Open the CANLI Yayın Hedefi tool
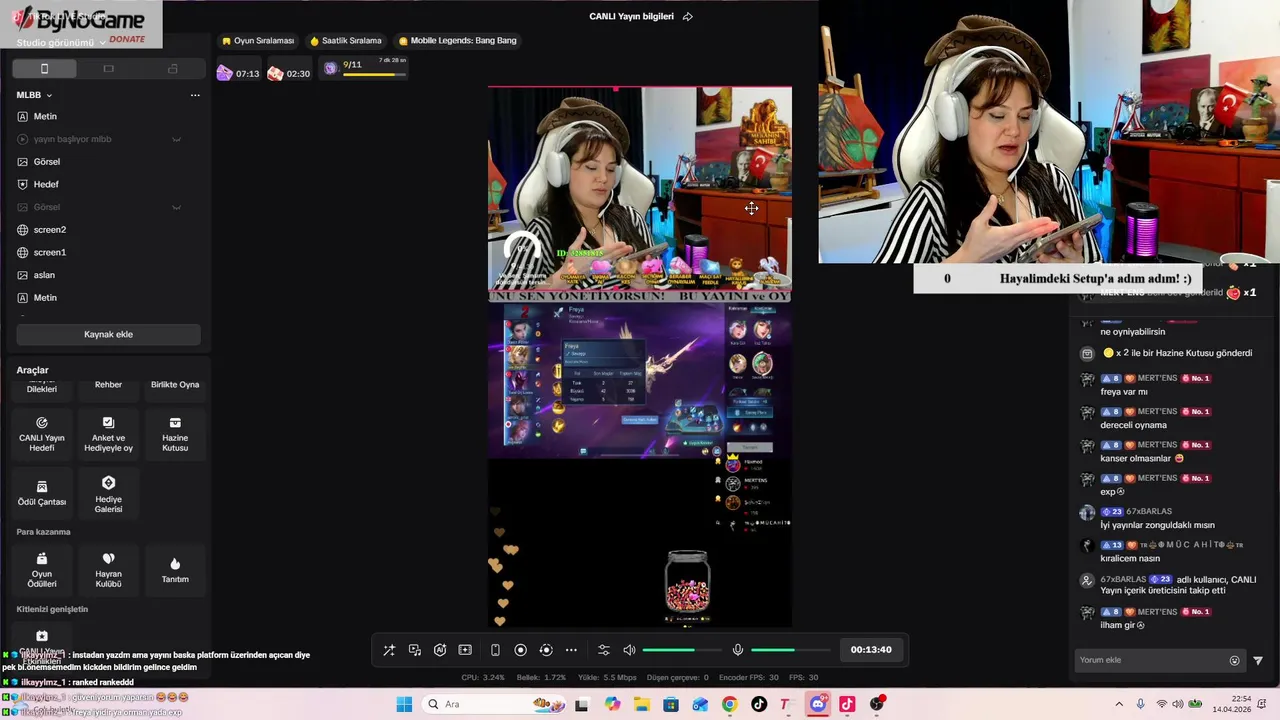Image resolution: width=1280 pixels, height=720 pixels. click(42, 433)
